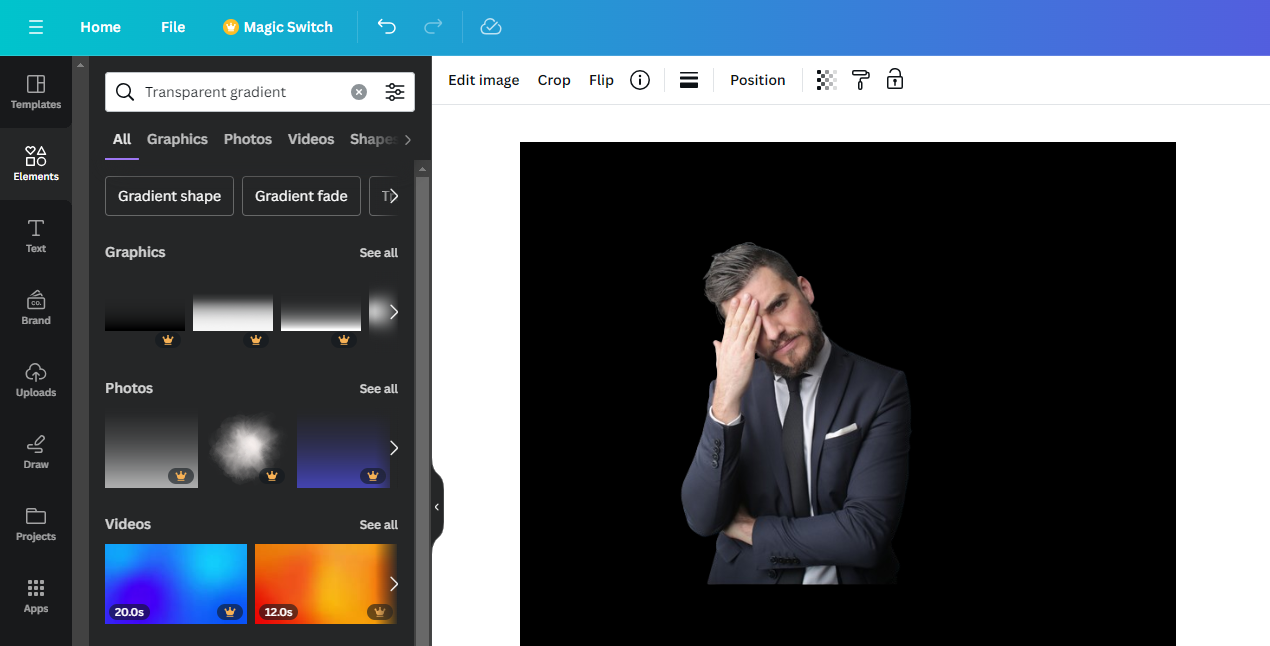Open the Brand sidebar panel
The height and width of the screenshot is (646, 1270).
point(36,308)
